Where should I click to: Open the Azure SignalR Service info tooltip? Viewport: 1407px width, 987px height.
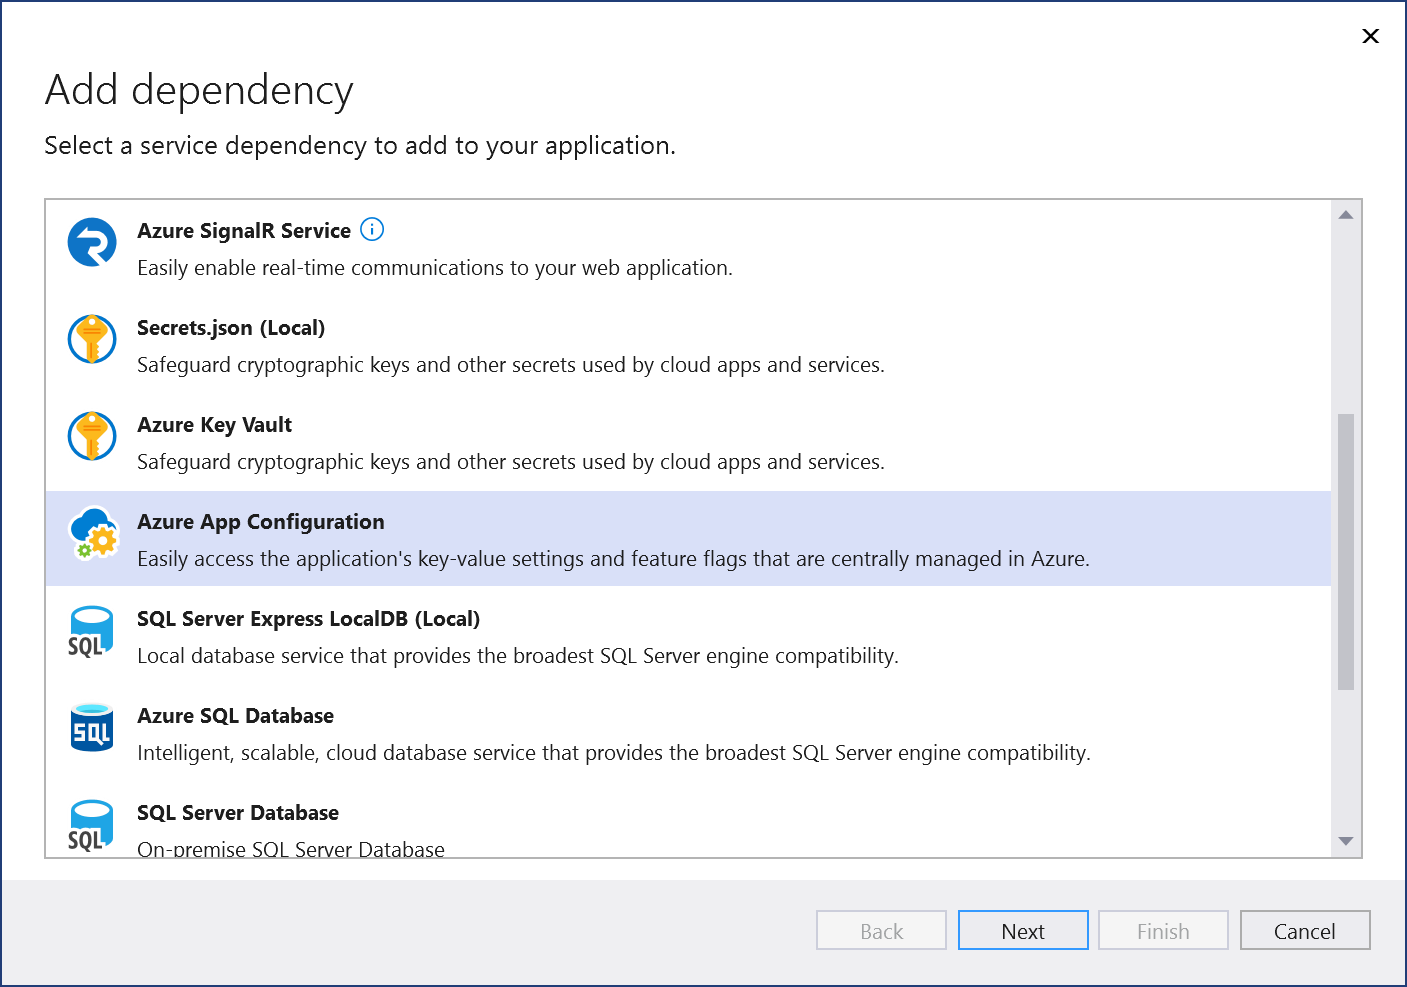[x=371, y=229]
